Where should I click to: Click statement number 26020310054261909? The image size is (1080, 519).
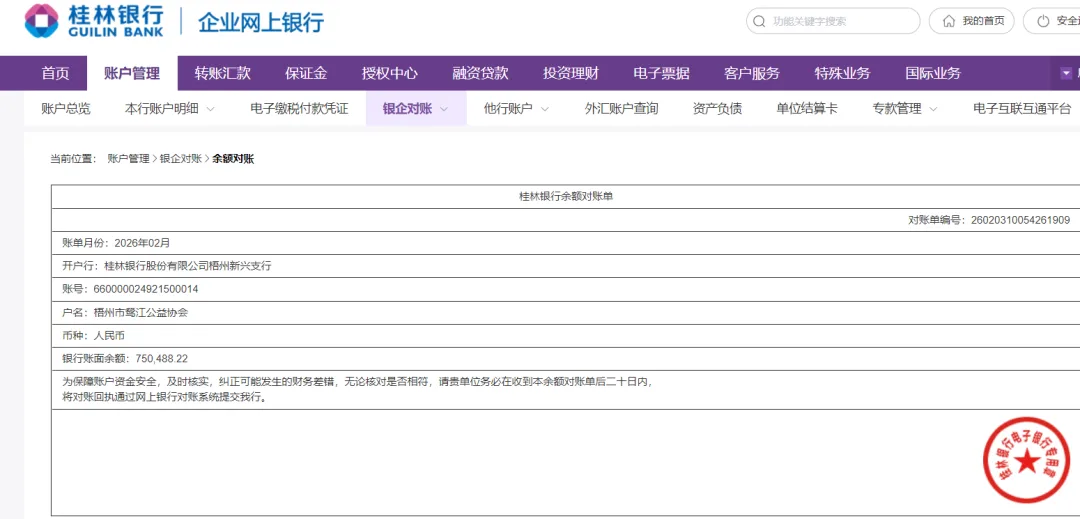click(x=1020, y=220)
